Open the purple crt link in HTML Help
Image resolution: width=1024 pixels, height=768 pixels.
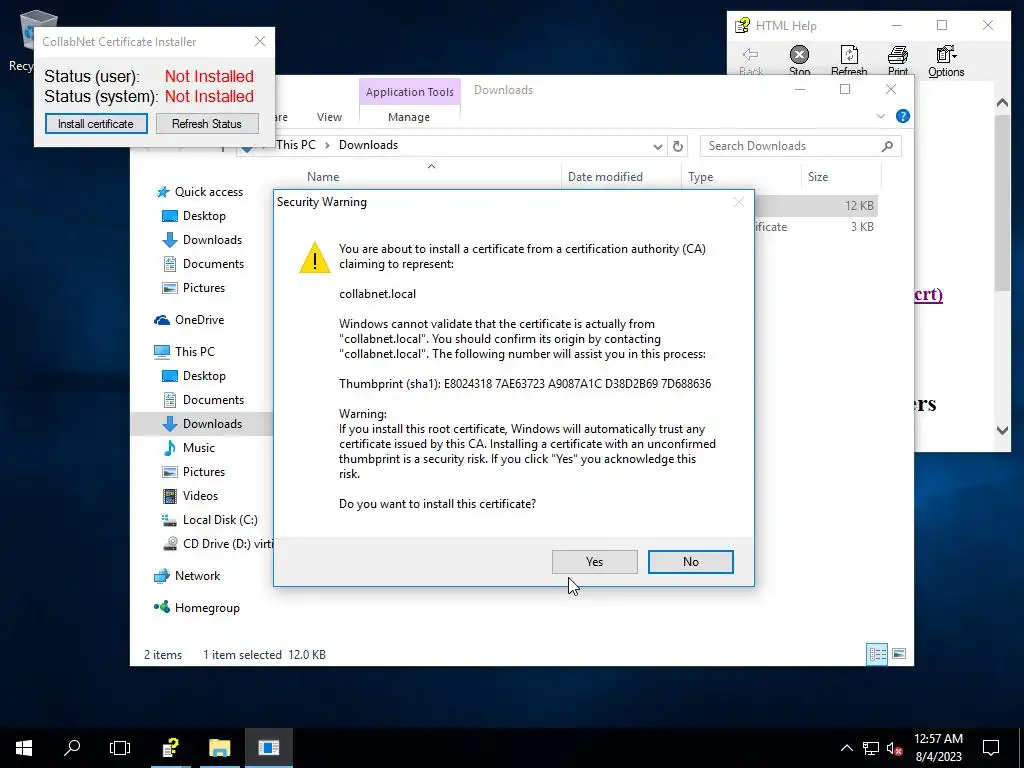(928, 295)
